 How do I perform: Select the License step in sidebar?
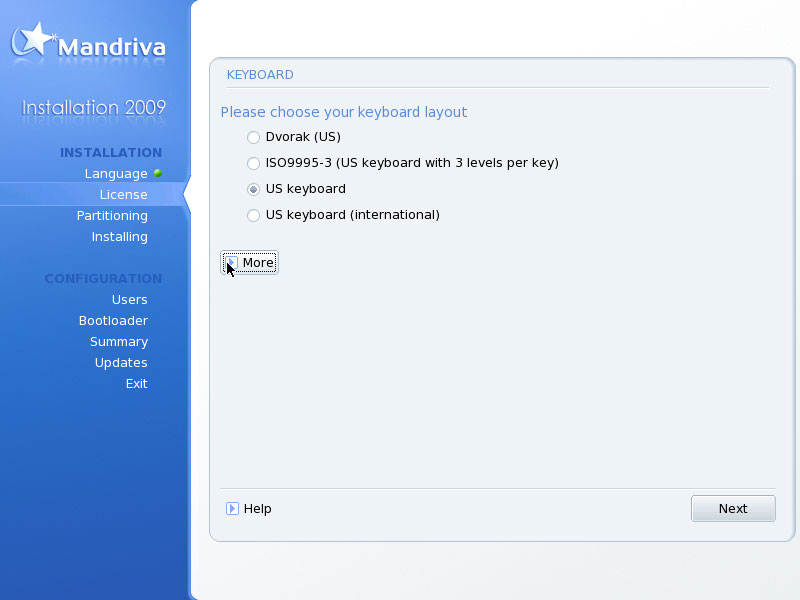point(123,195)
